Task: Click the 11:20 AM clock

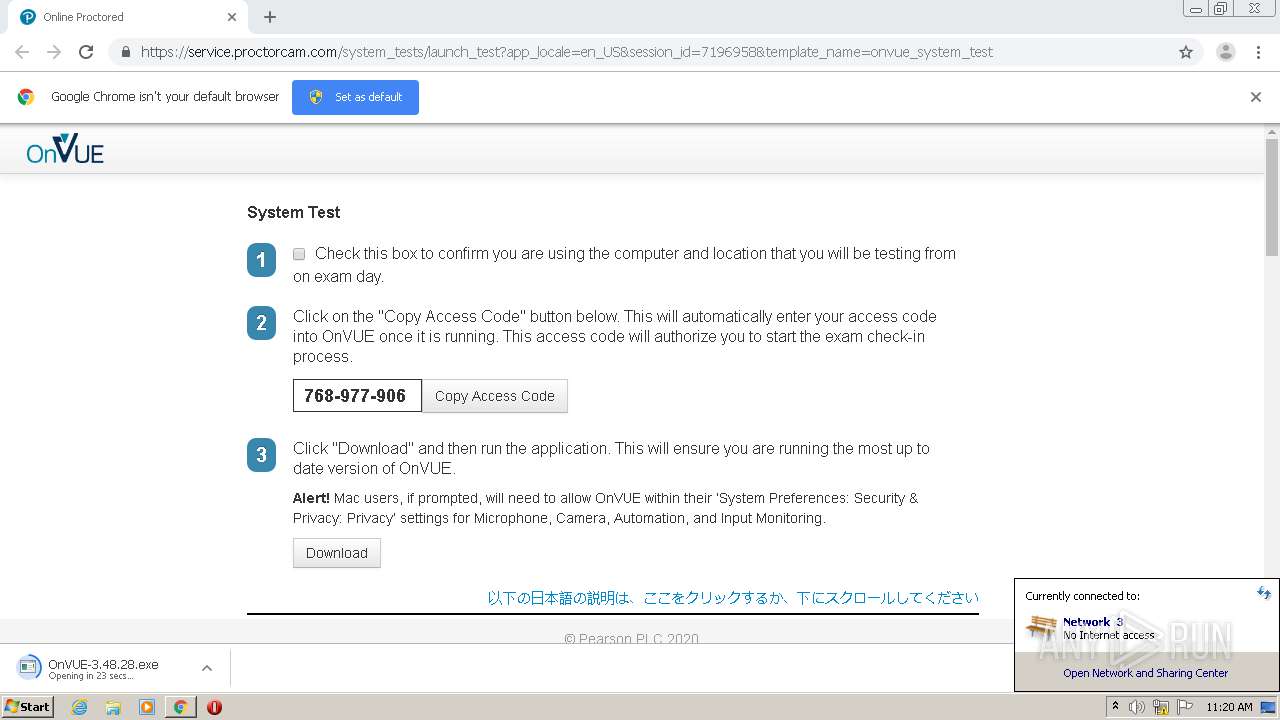Action: (x=1229, y=707)
